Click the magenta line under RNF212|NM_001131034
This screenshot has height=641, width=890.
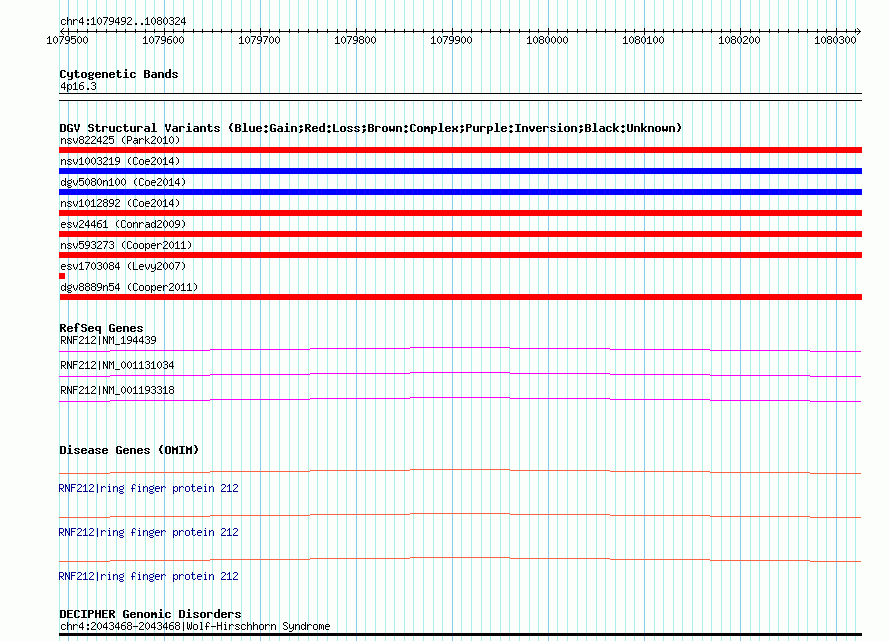click(x=460, y=374)
